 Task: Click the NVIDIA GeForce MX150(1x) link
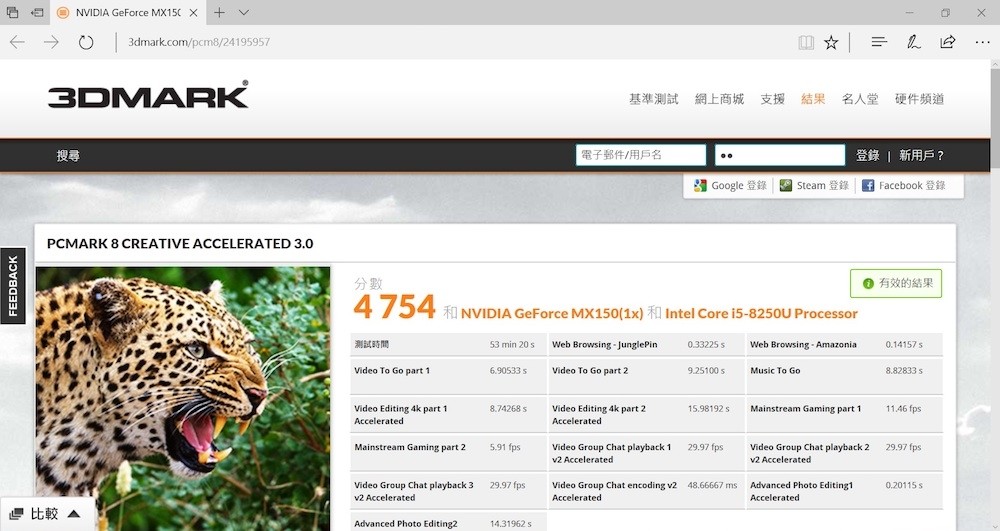(x=552, y=314)
